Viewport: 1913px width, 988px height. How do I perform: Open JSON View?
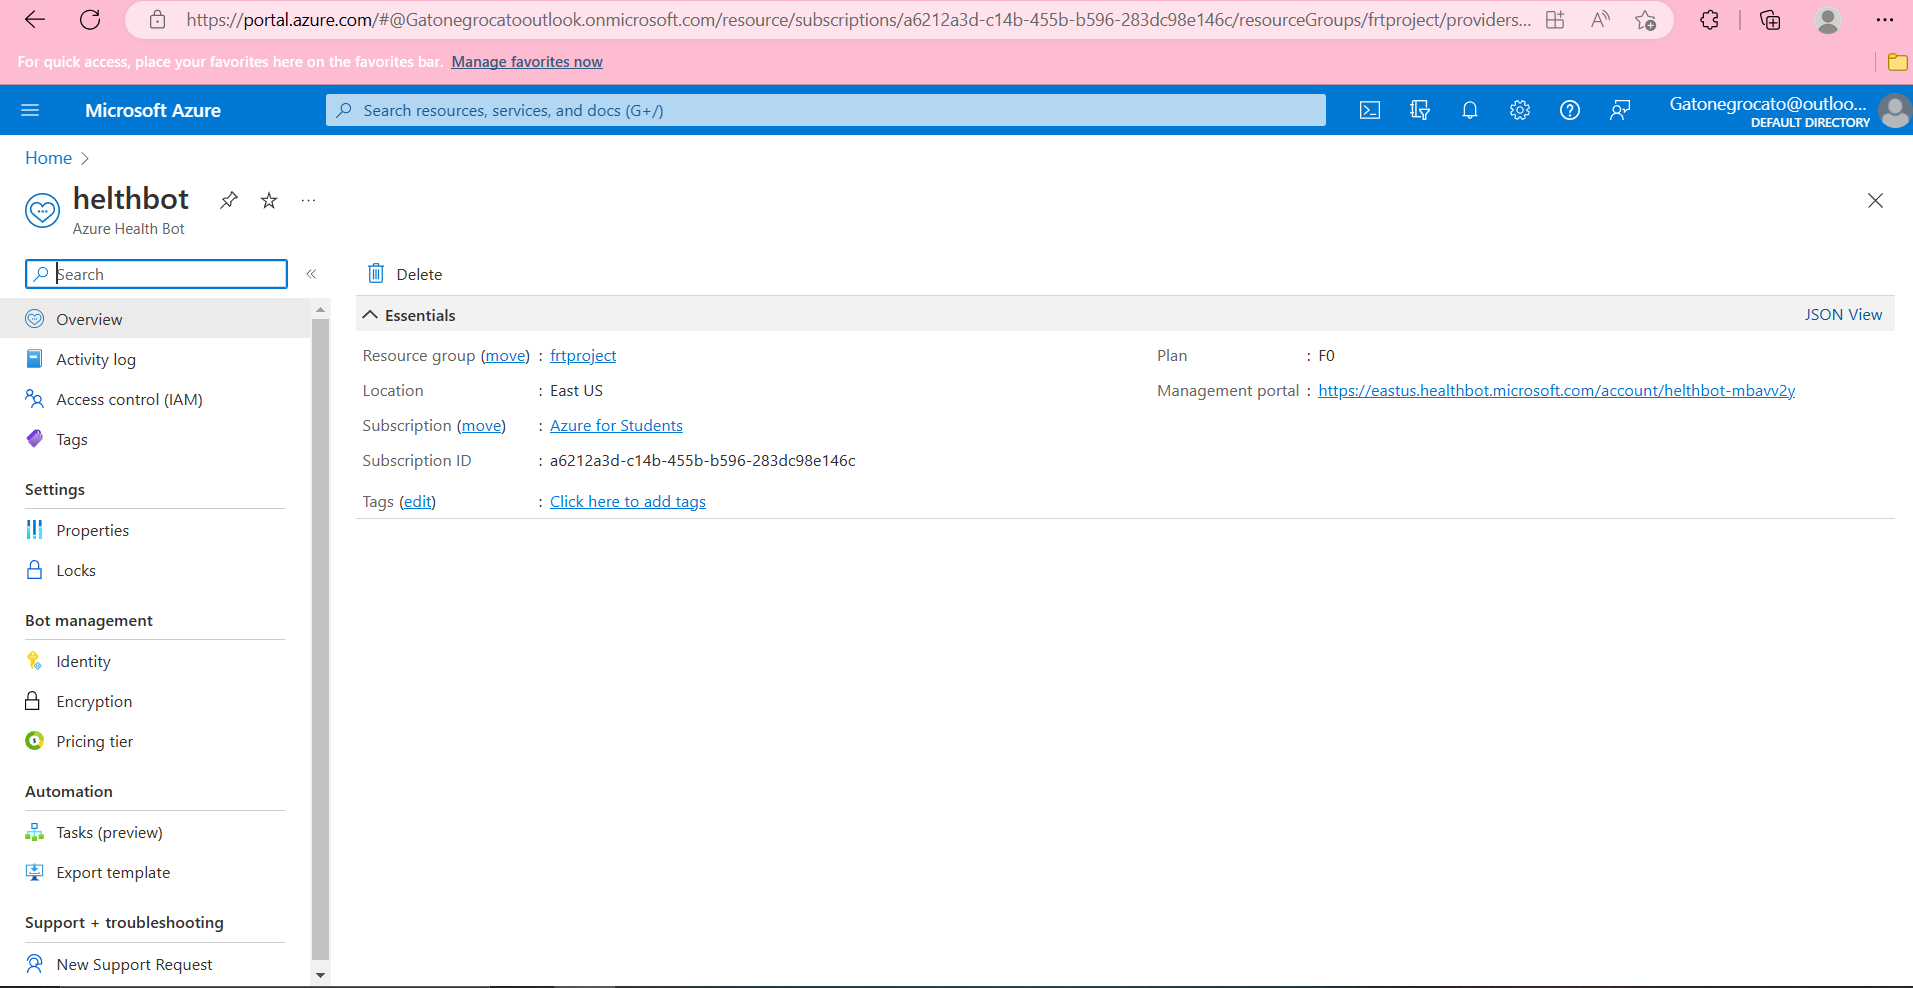point(1843,315)
